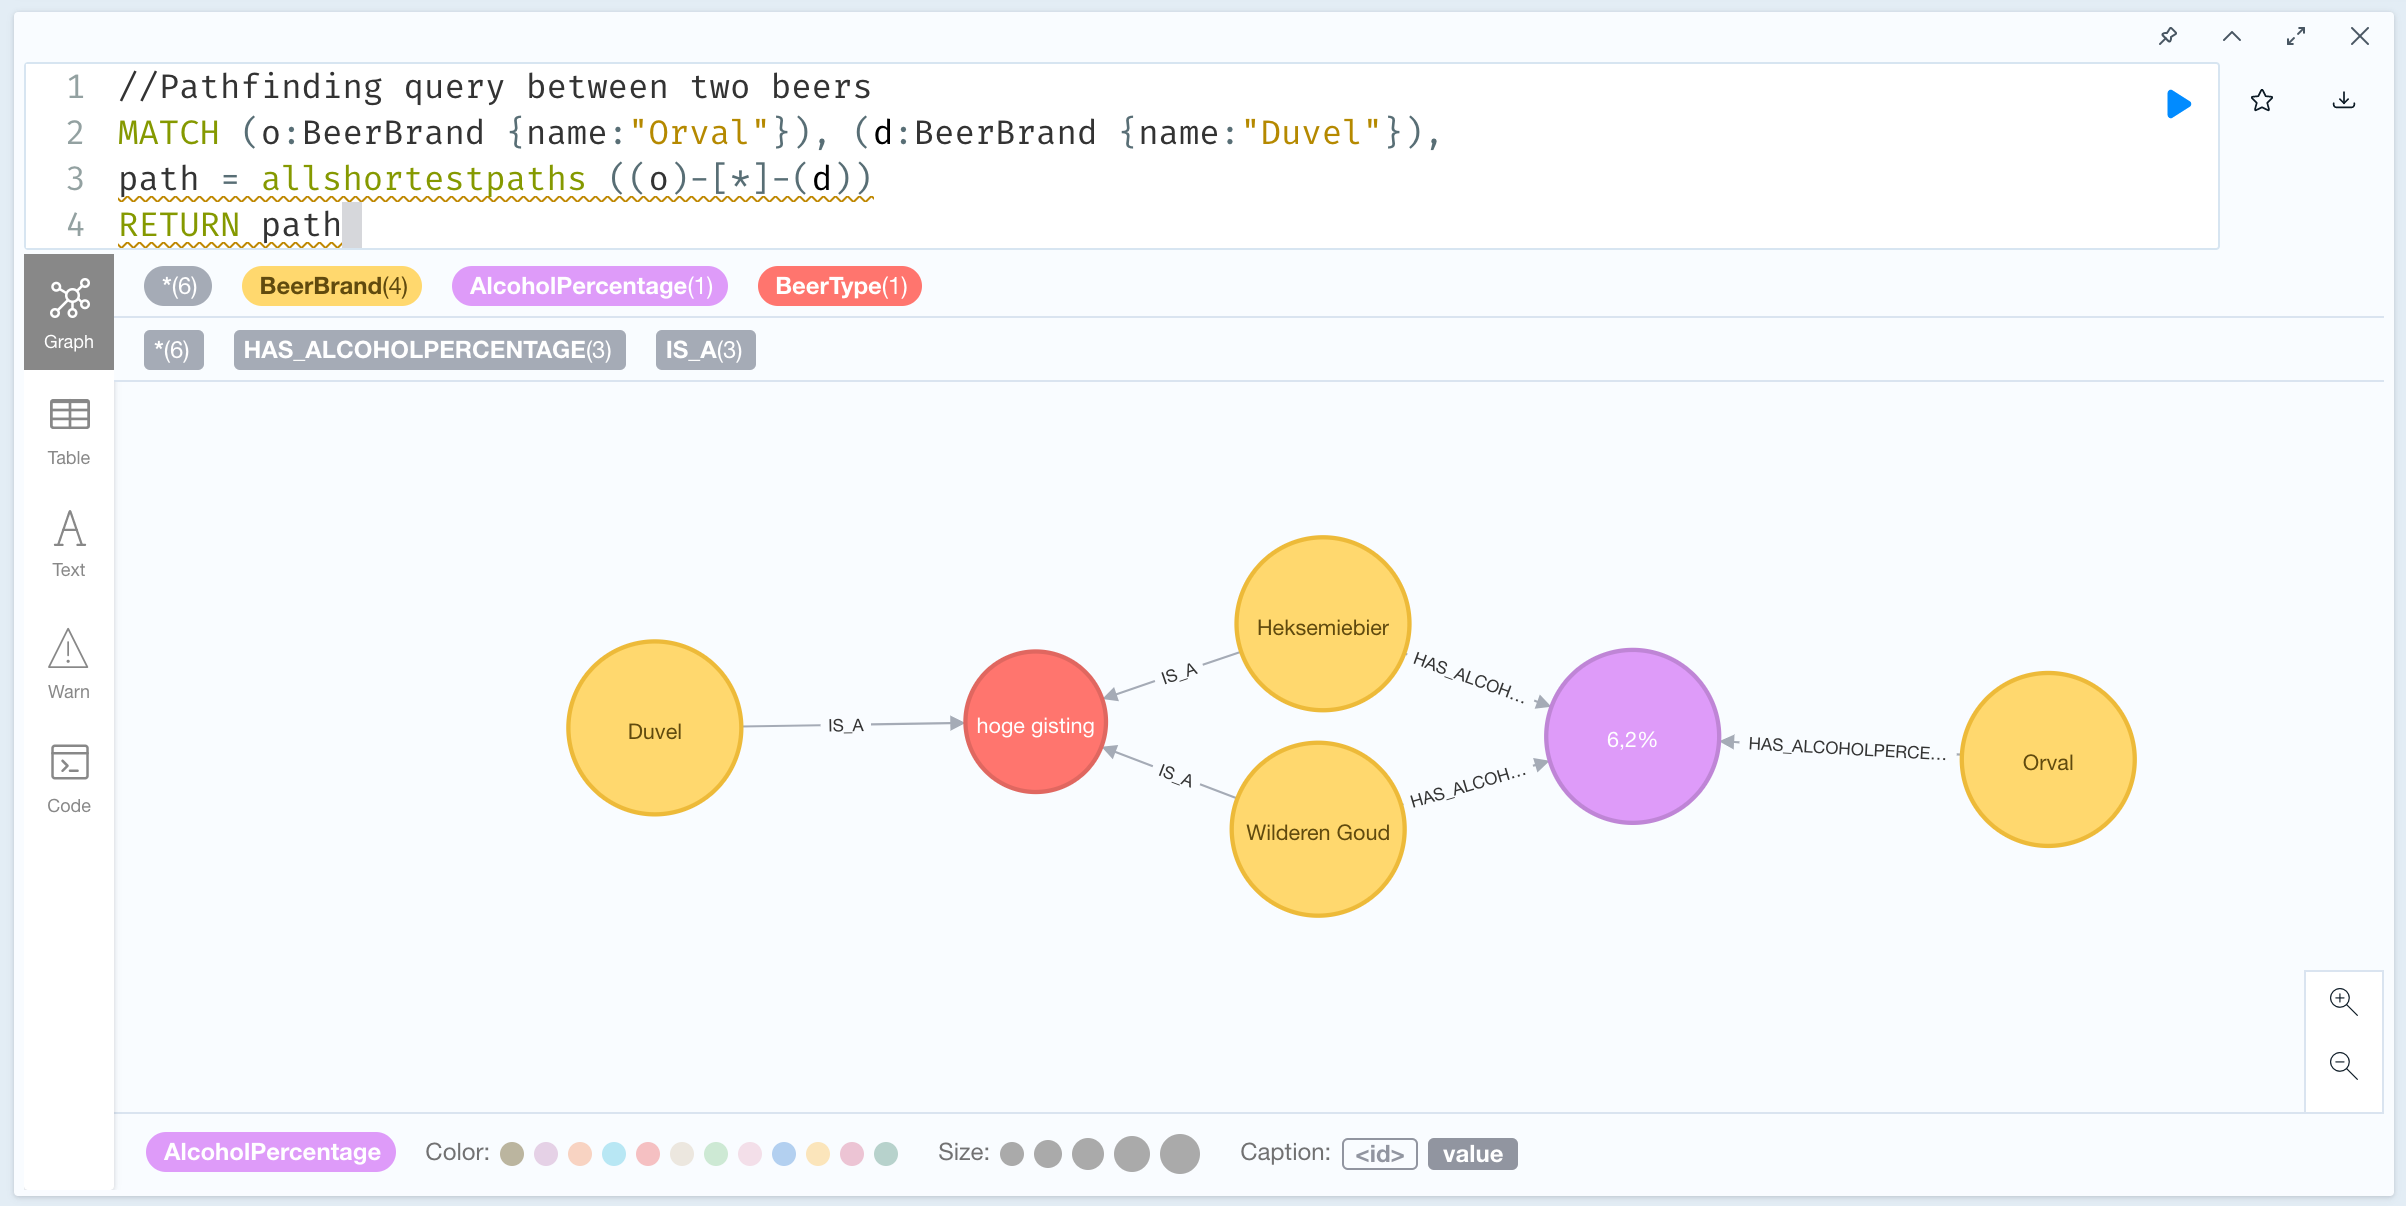Viewport: 2406px width, 1206px height.
Task: Click the HAS_ALCOH... edge from Wilderen Goud
Action: 1467,786
